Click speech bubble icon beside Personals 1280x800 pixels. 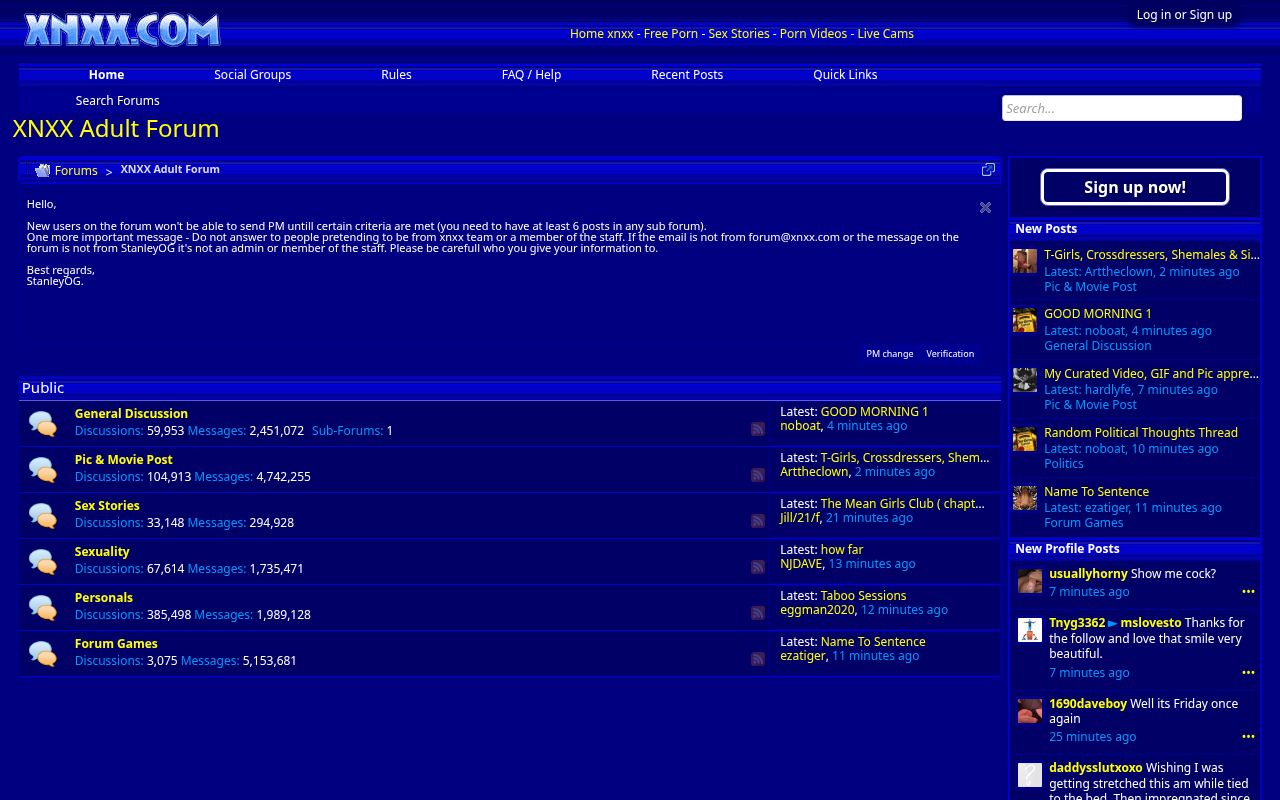click(x=42, y=607)
